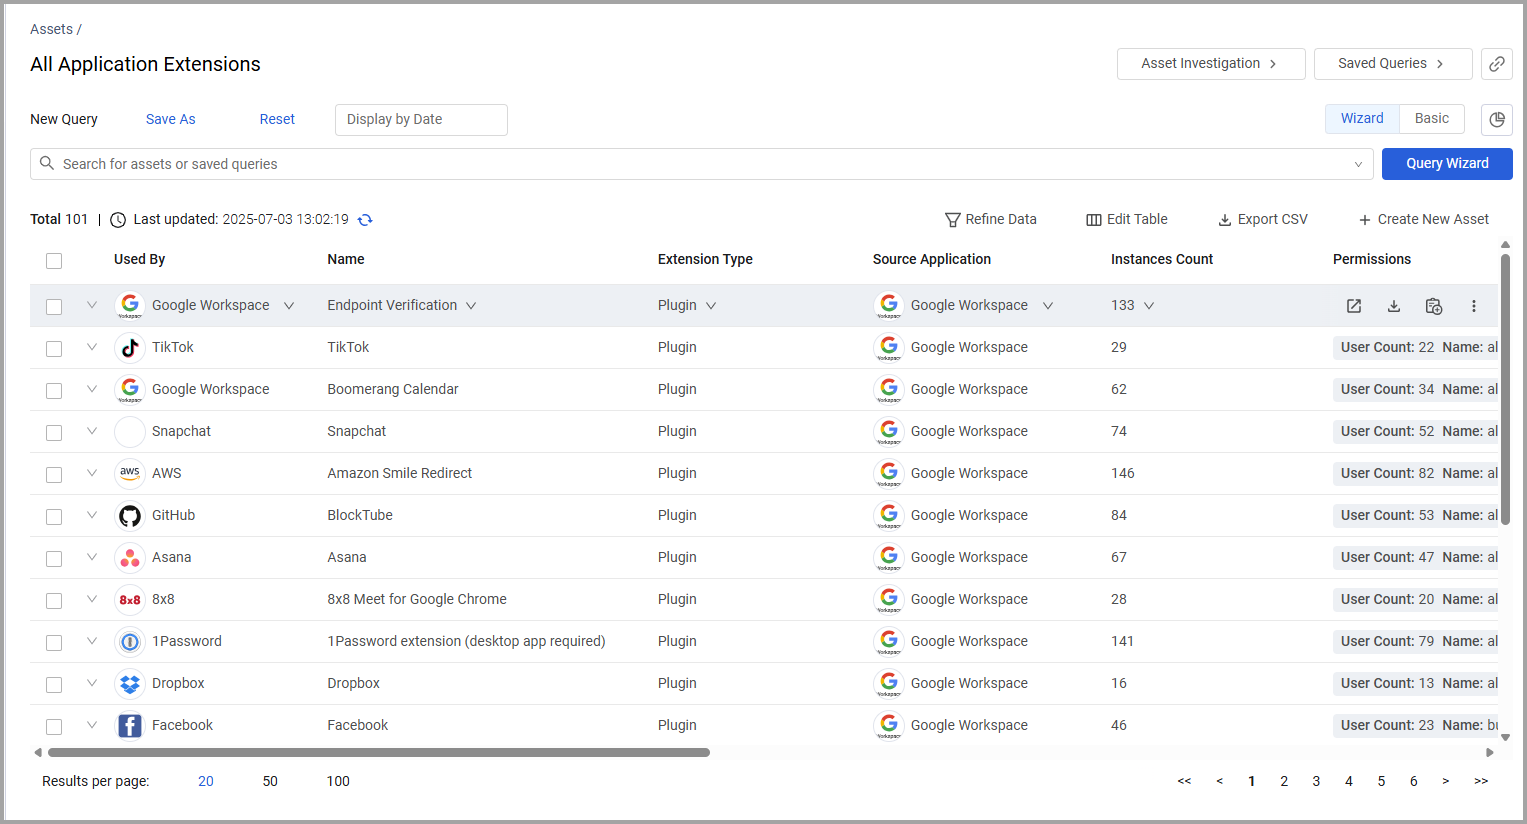Click Save As link
Screen dimensions: 1527x824
(x=171, y=119)
